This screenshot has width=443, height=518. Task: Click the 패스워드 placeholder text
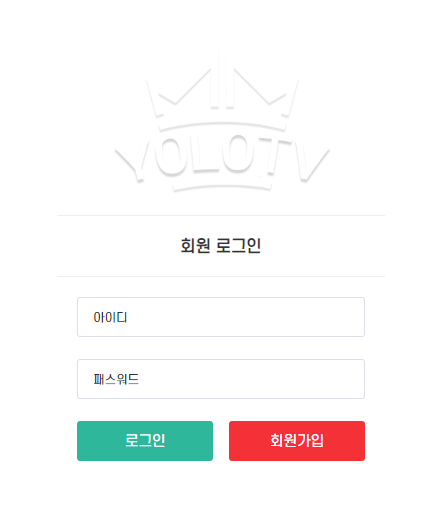coord(116,379)
